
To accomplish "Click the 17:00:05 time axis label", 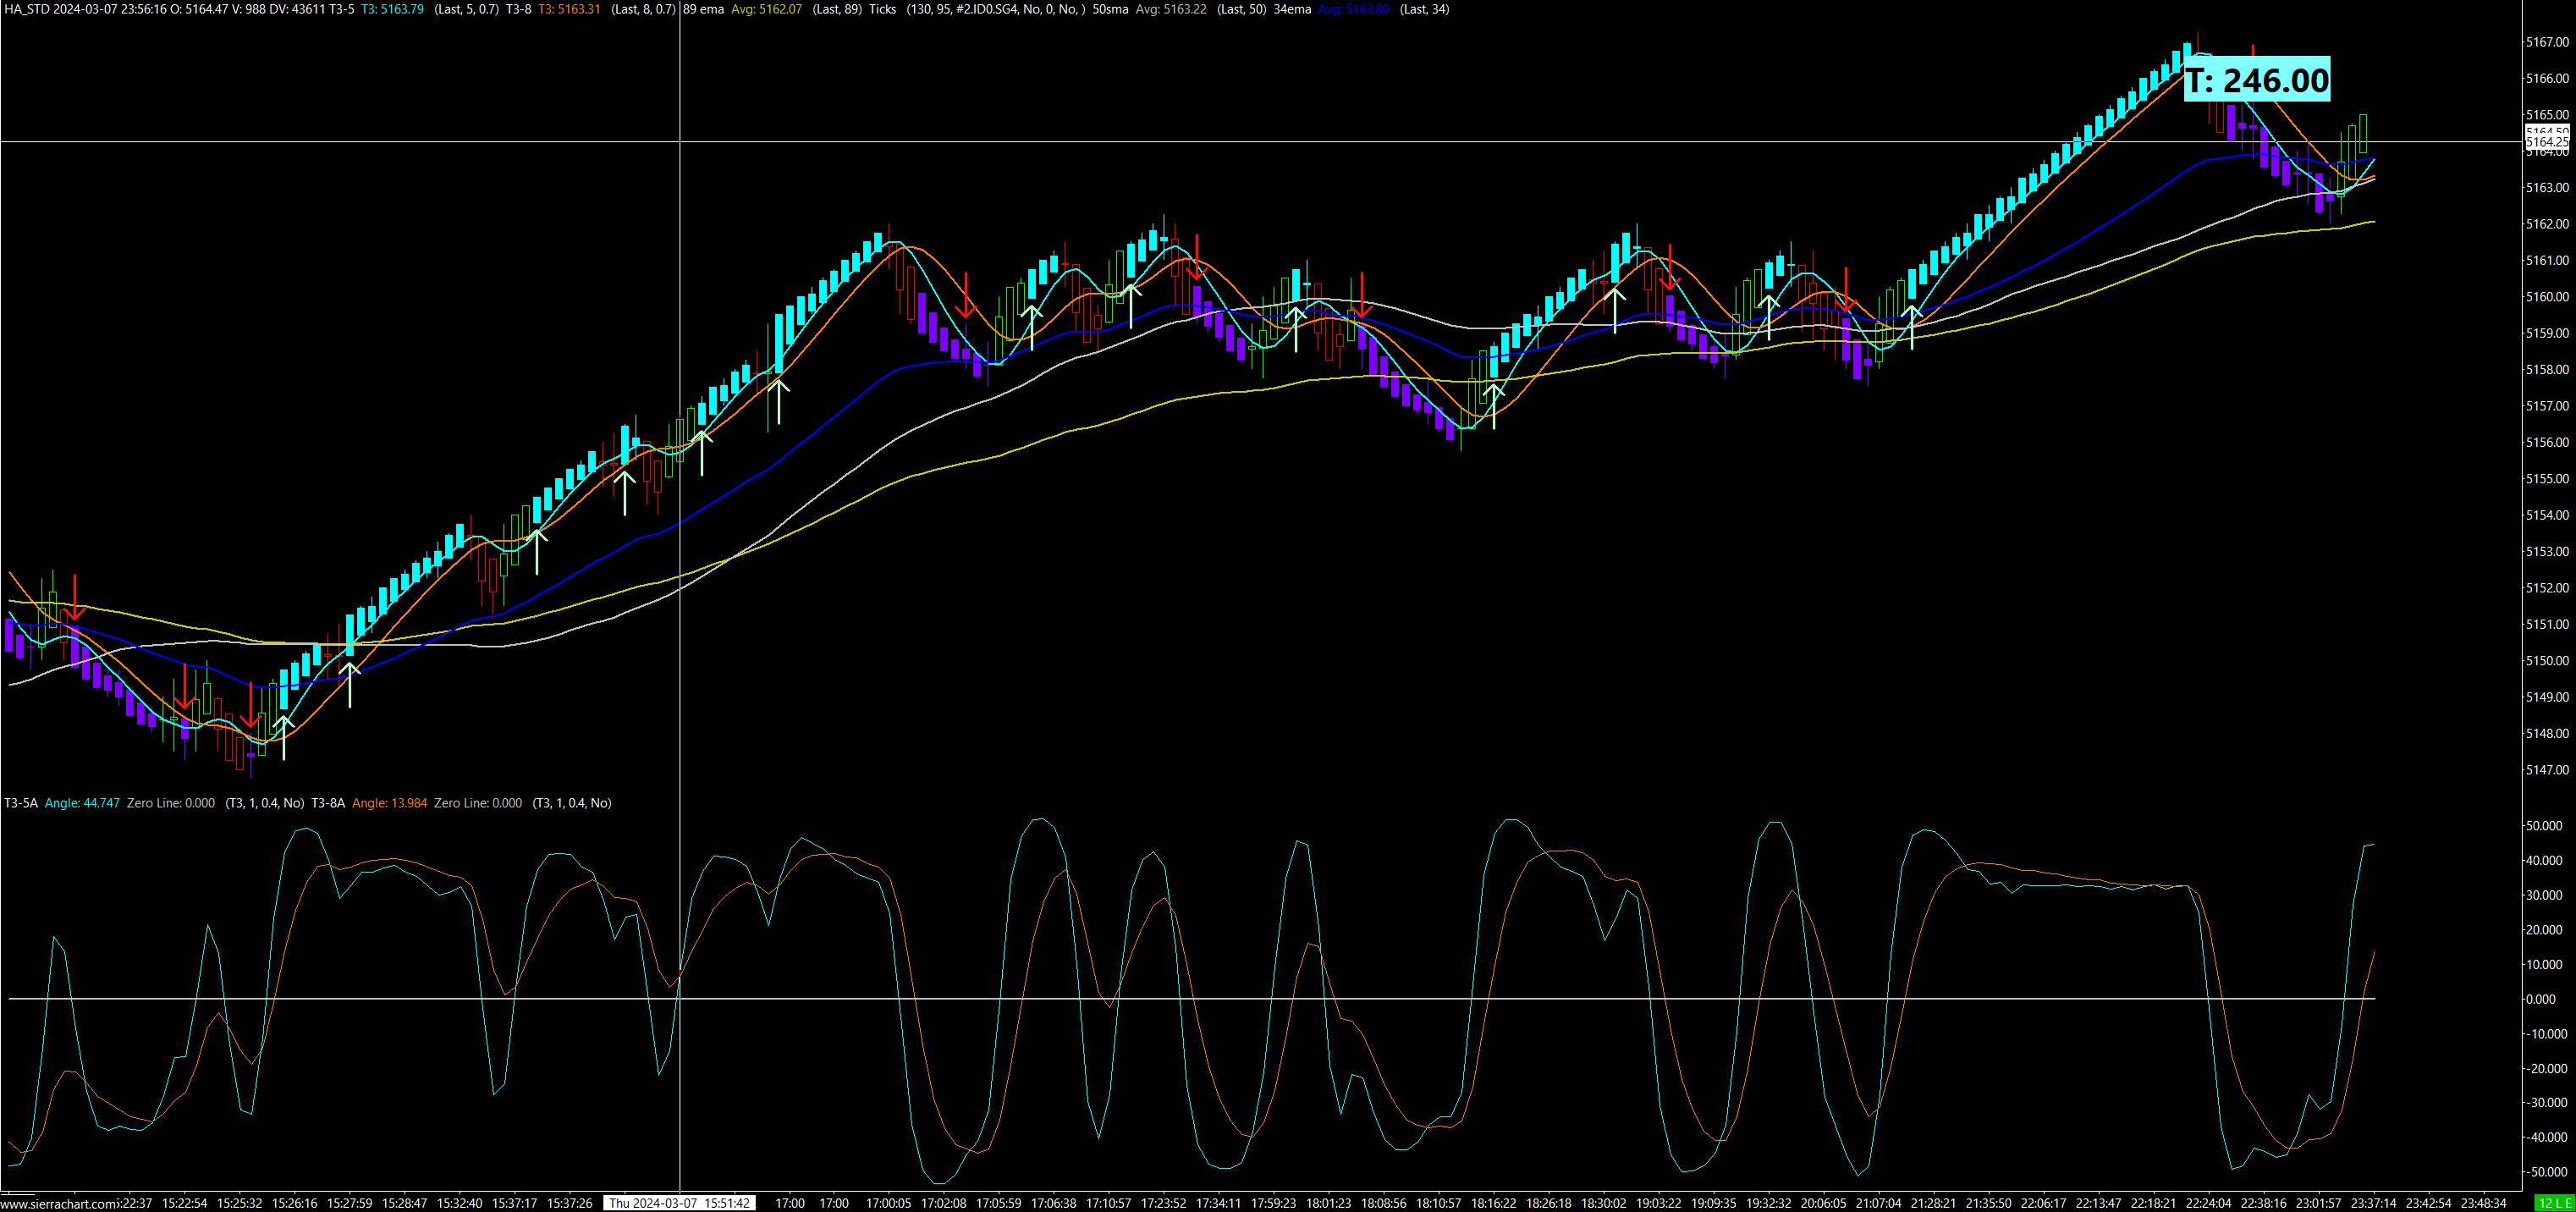I will 888,1203.
